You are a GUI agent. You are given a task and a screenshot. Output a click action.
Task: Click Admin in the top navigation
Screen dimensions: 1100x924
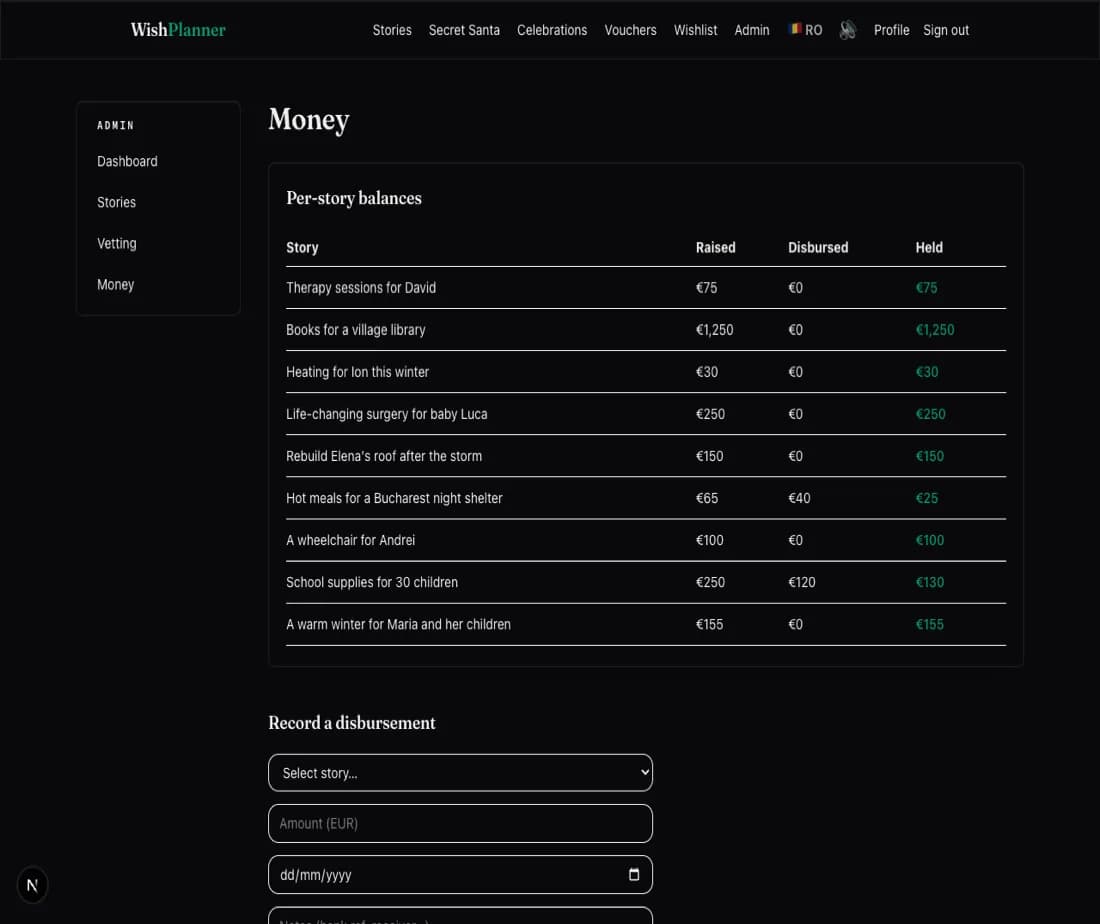pyautogui.click(x=751, y=30)
